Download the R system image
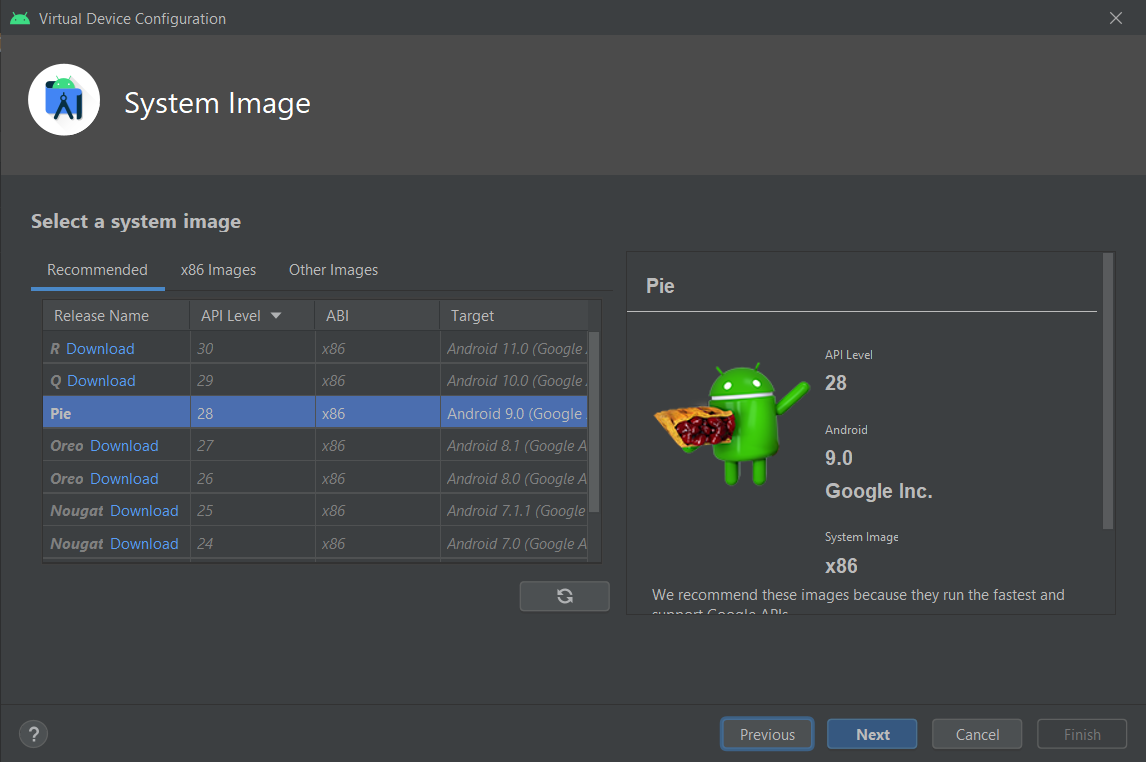The image size is (1146, 762). coord(100,348)
